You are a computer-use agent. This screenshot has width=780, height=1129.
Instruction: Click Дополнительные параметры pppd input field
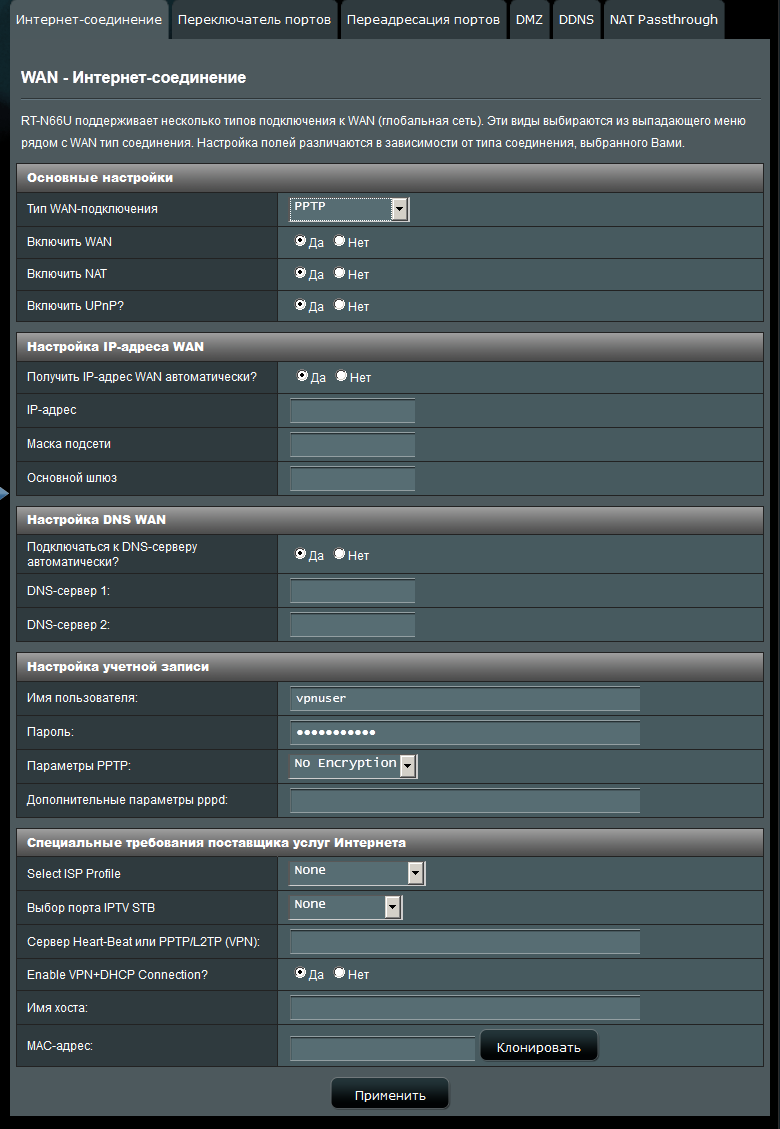coord(465,800)
